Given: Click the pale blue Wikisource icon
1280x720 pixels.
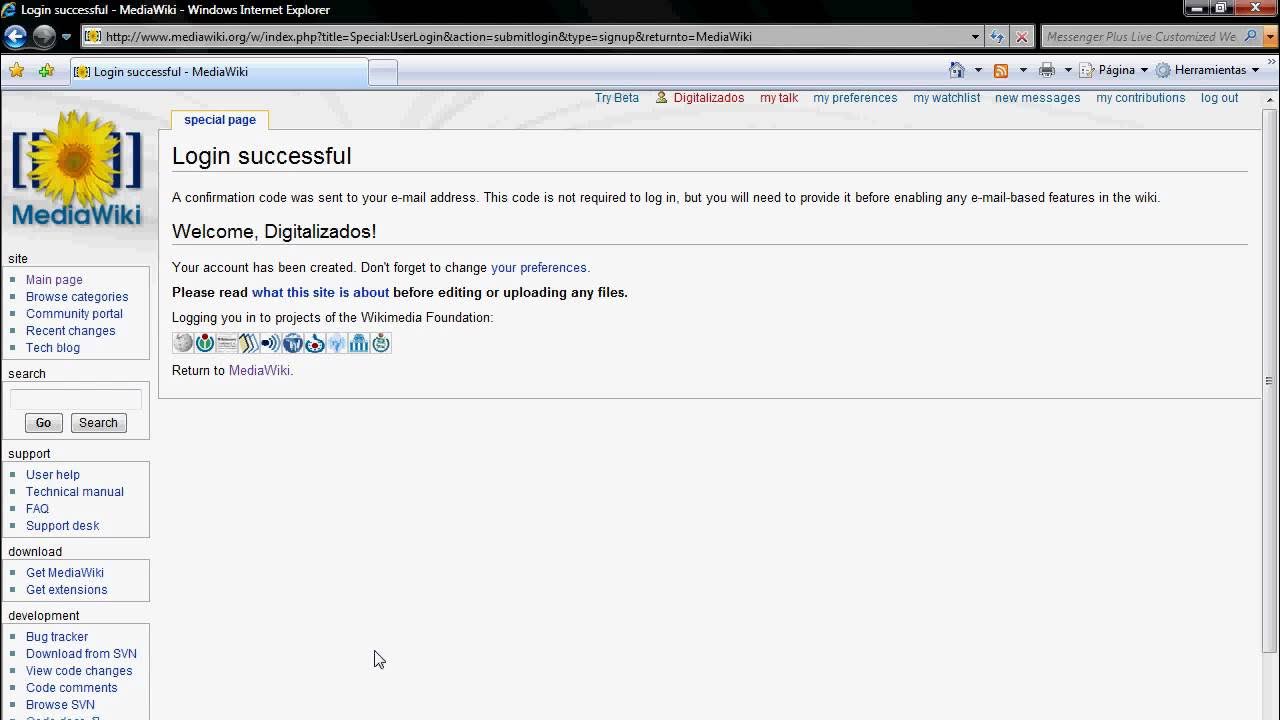Looking at the screenshot, I should [x=337, y=343].
